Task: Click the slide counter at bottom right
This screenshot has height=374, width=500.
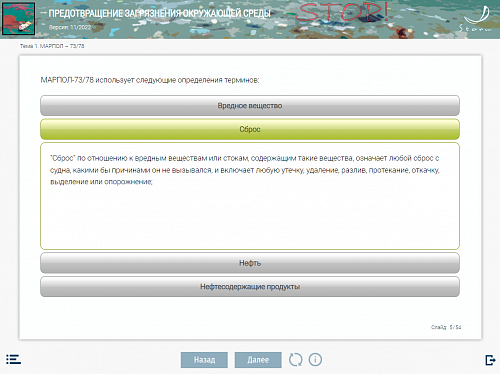Action: pyautogui.click(x=446, y=327)
